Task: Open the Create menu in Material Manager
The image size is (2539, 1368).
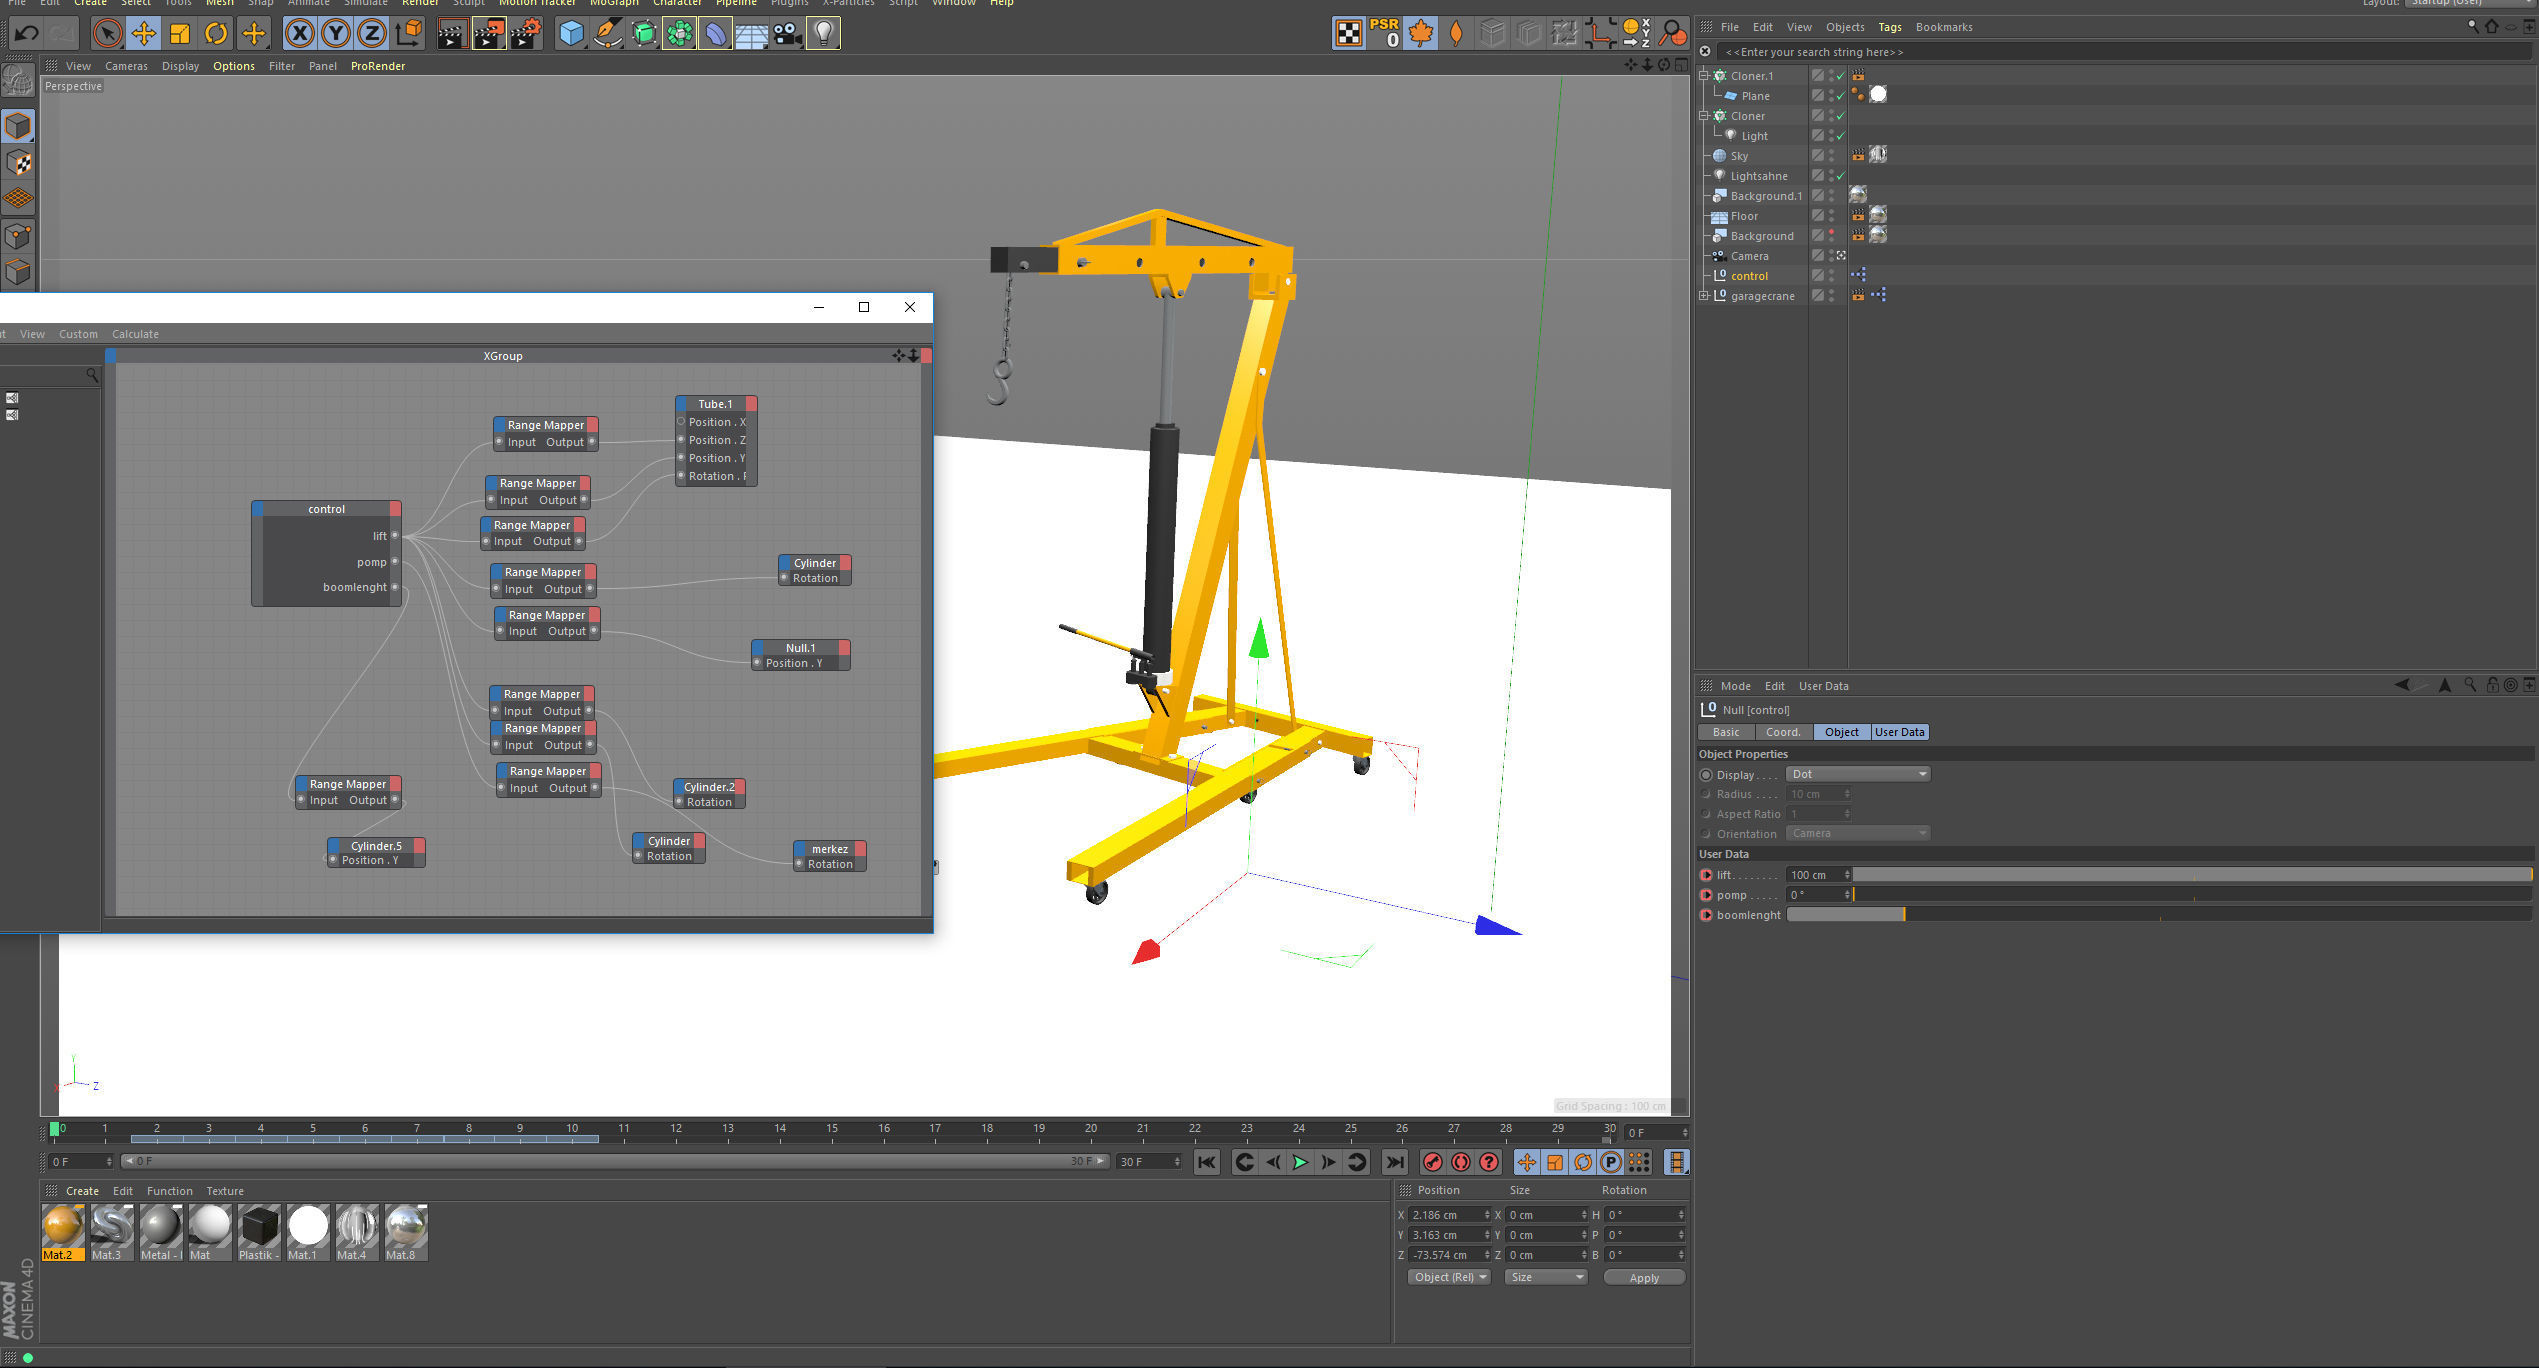Action: (82, 1191)
